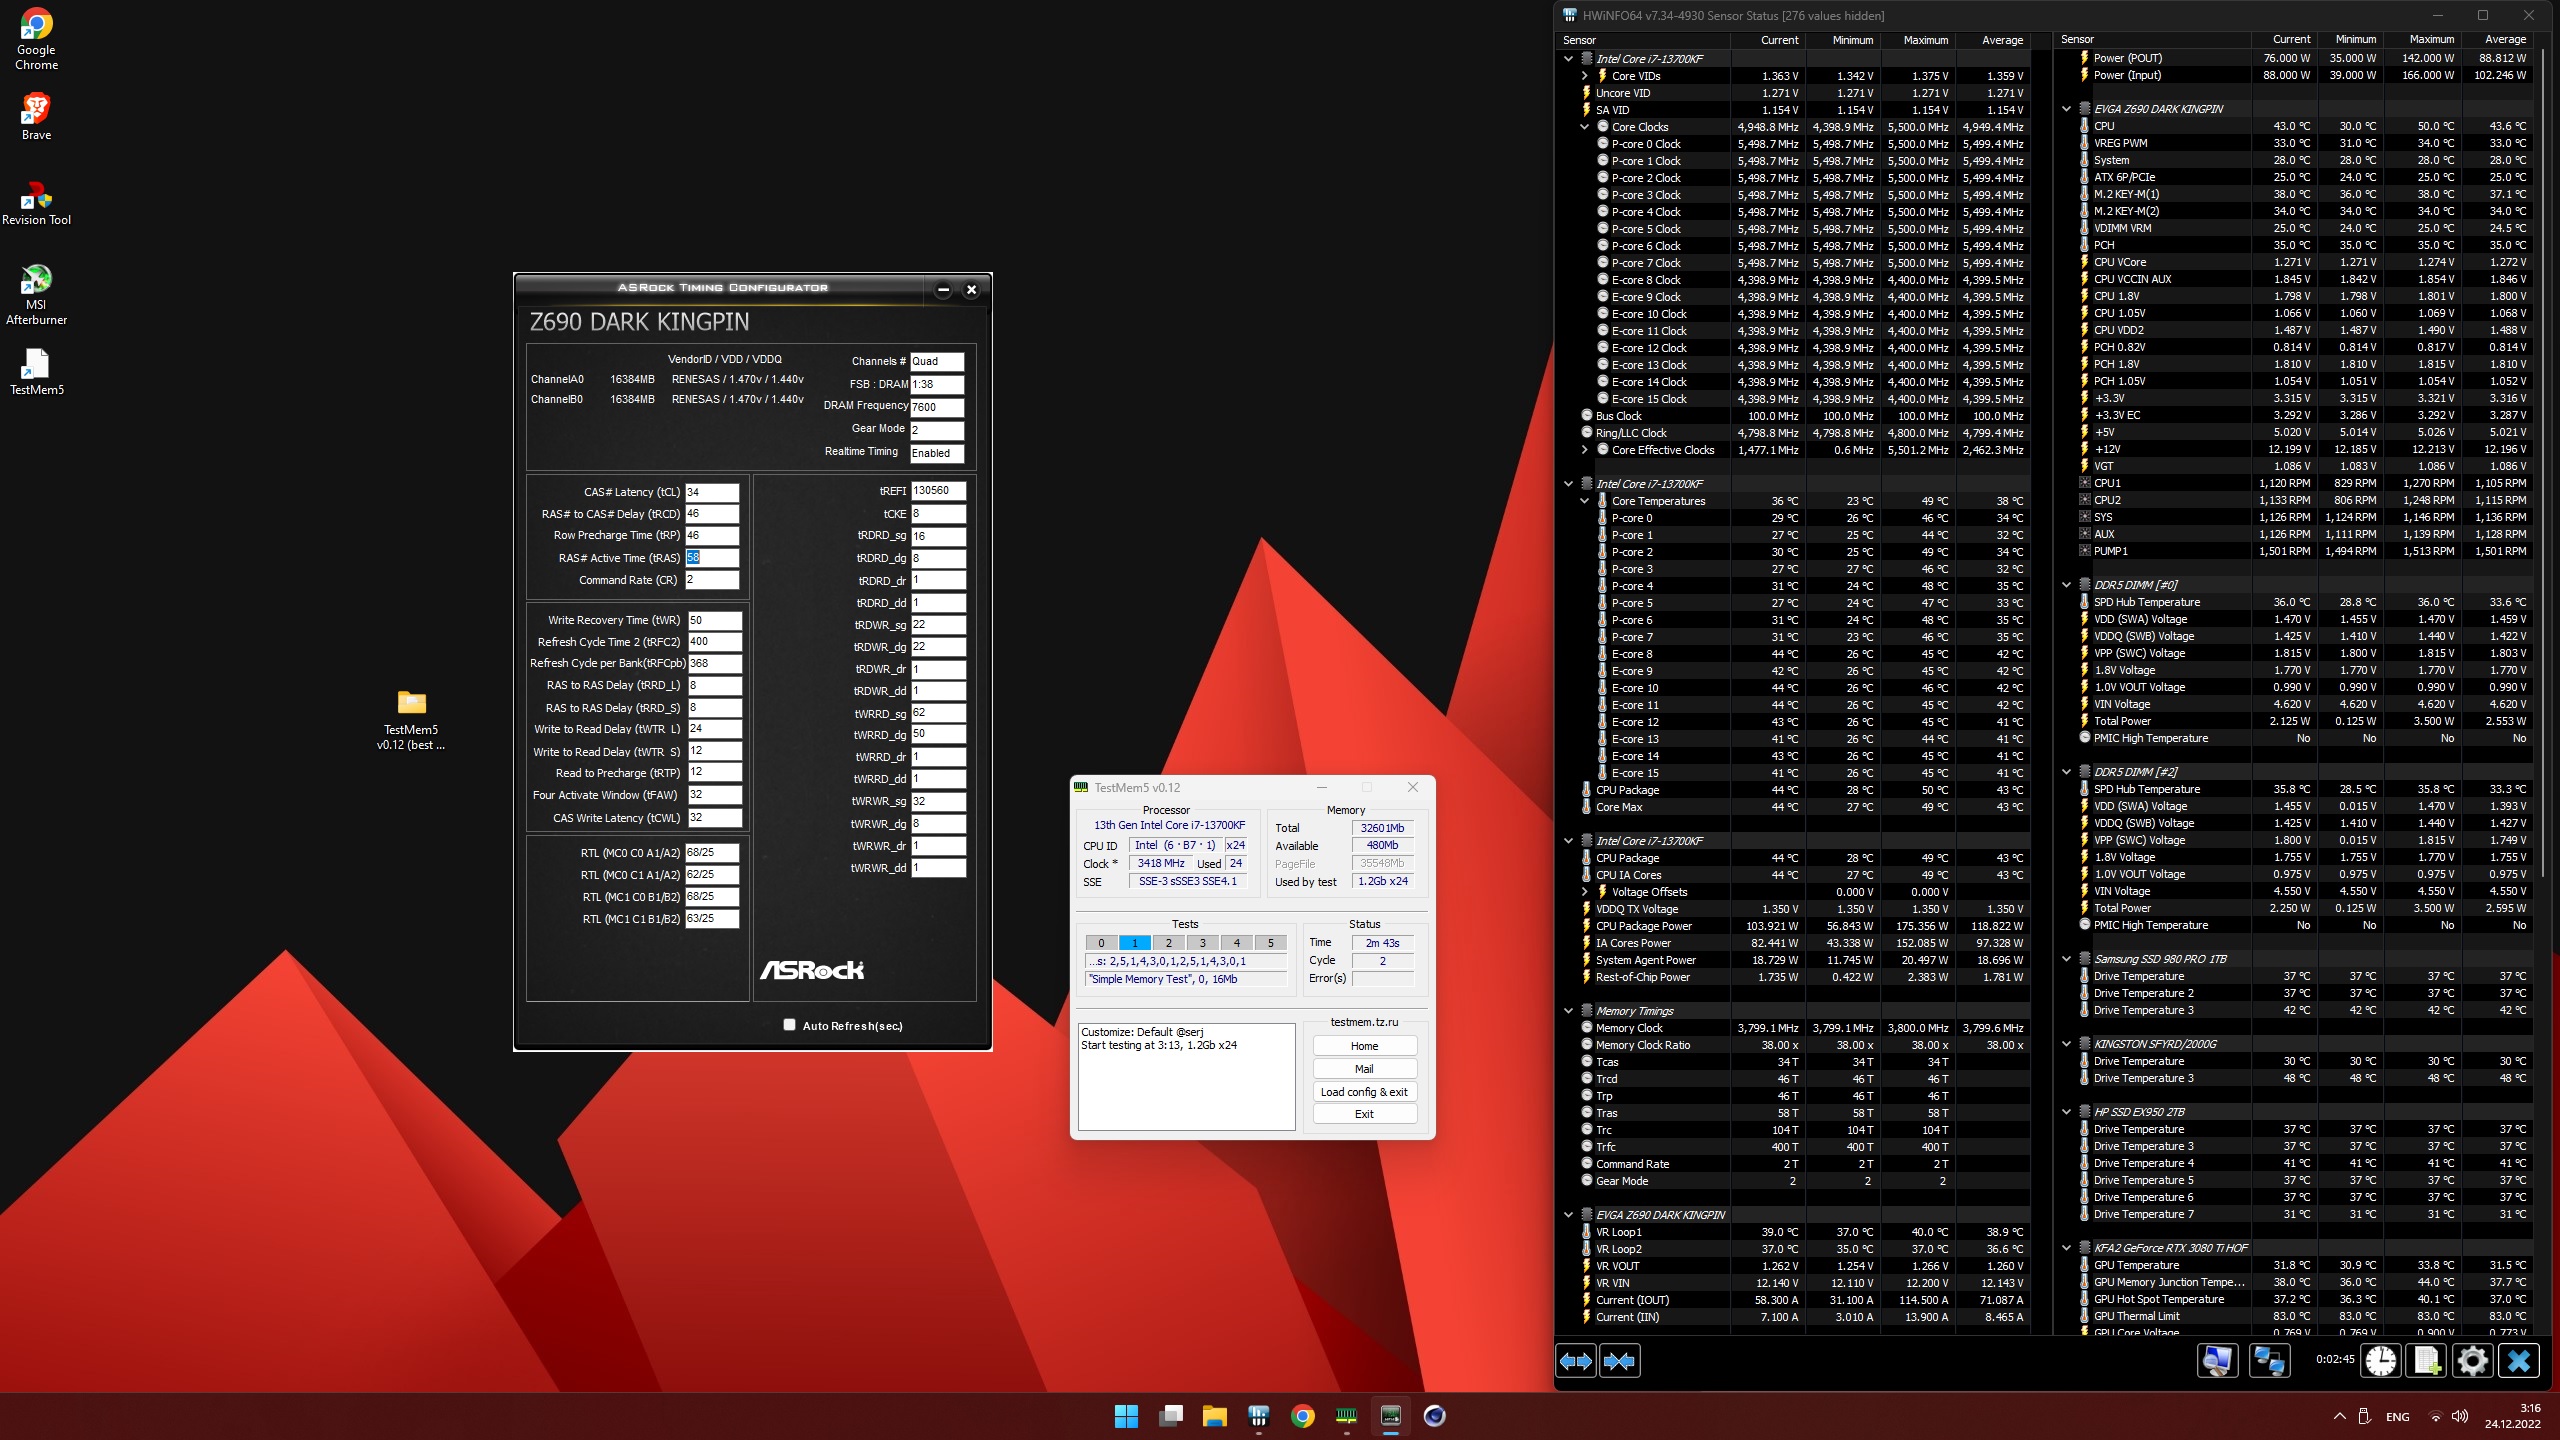2560x1440 pixels.
Task: Click HWiNFO shrink columns arrows icon
Action: point(1619,1361)
